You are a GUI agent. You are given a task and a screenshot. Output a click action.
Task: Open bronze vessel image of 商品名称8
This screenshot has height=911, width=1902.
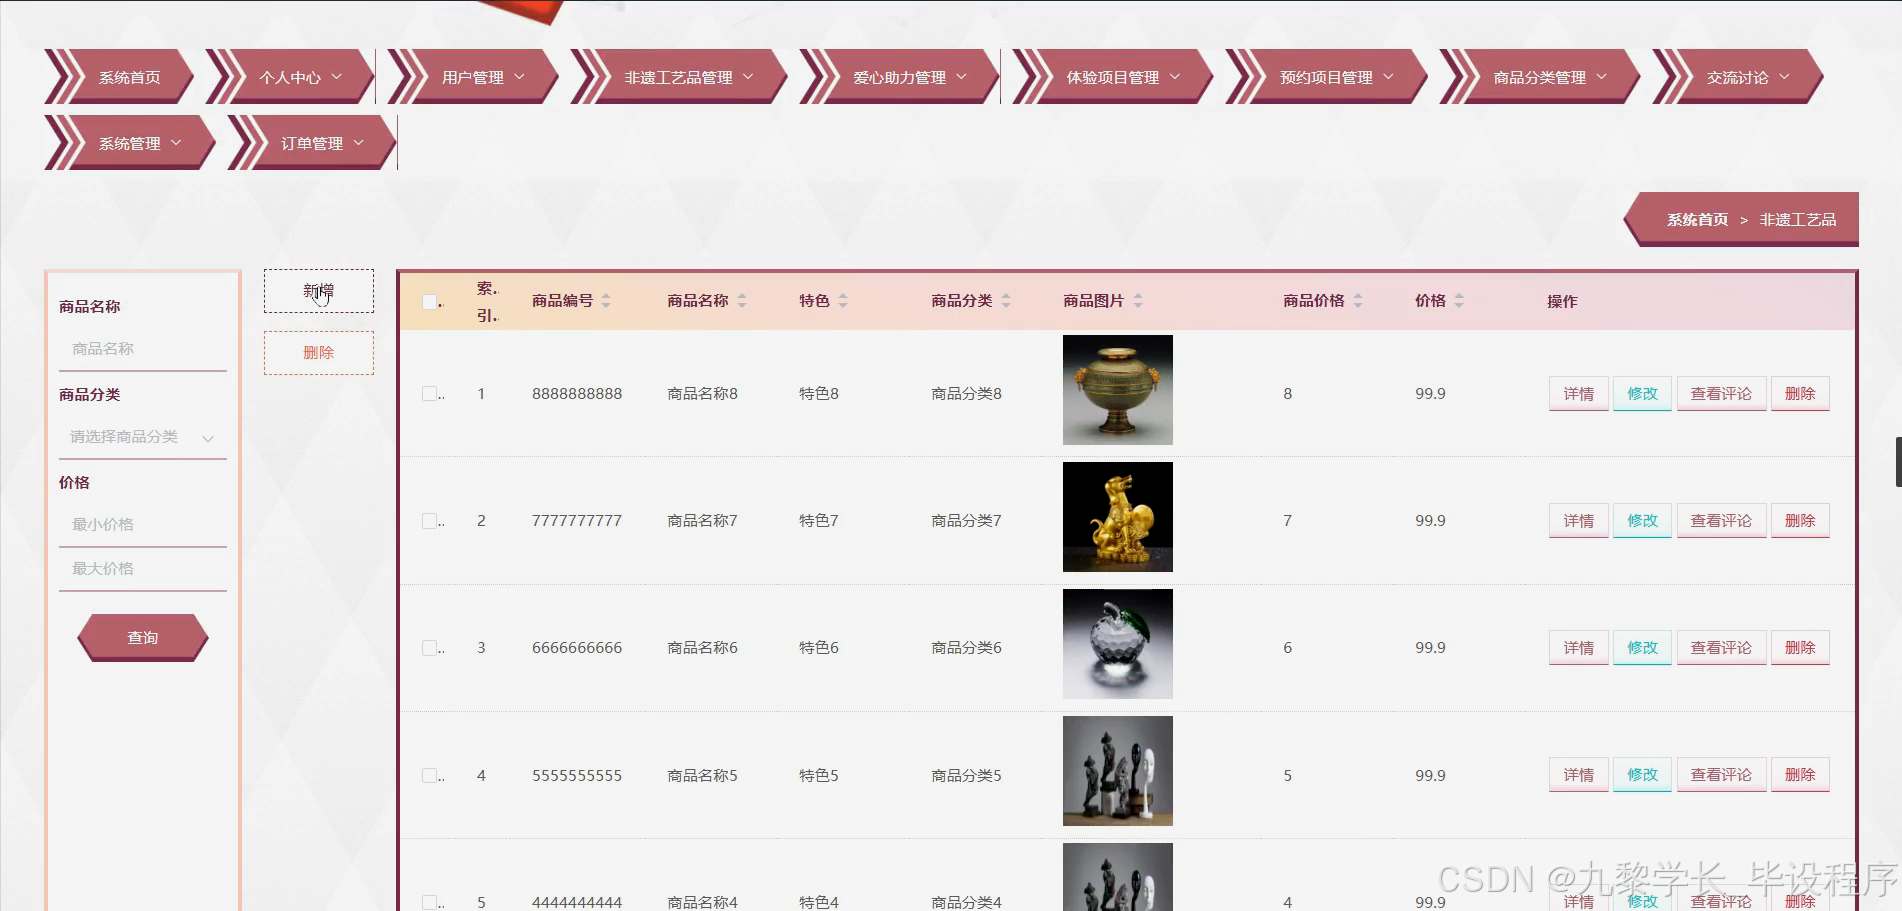click(1118, 390)
